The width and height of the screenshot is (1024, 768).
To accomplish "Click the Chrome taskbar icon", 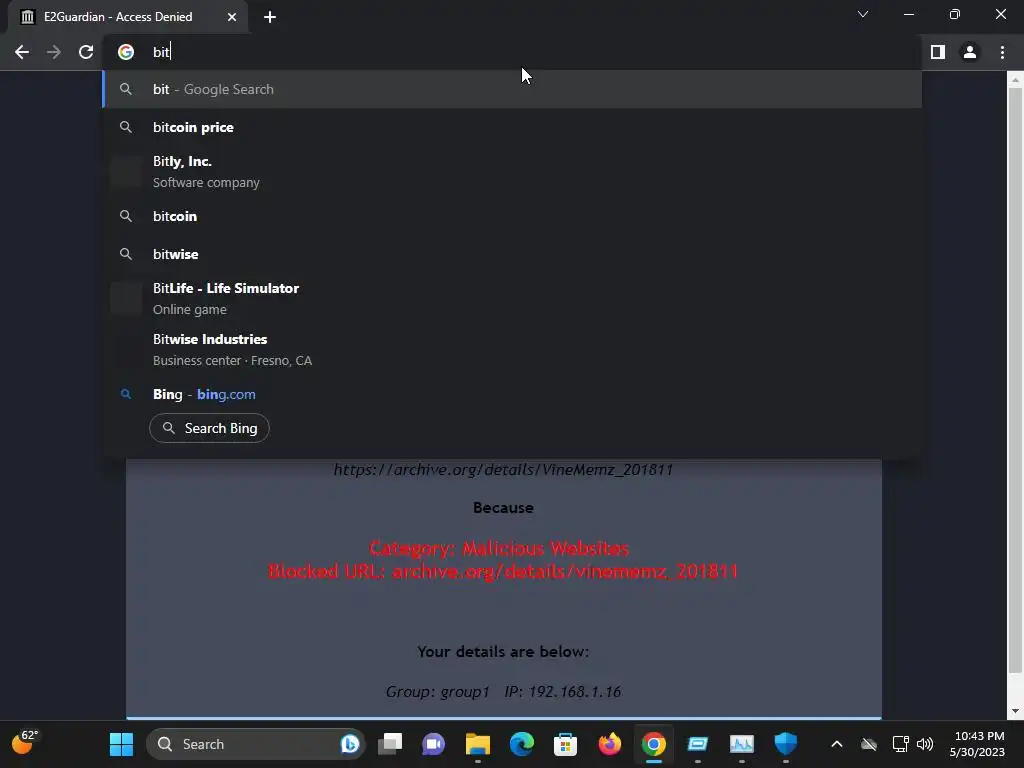I will coord(654,744).
